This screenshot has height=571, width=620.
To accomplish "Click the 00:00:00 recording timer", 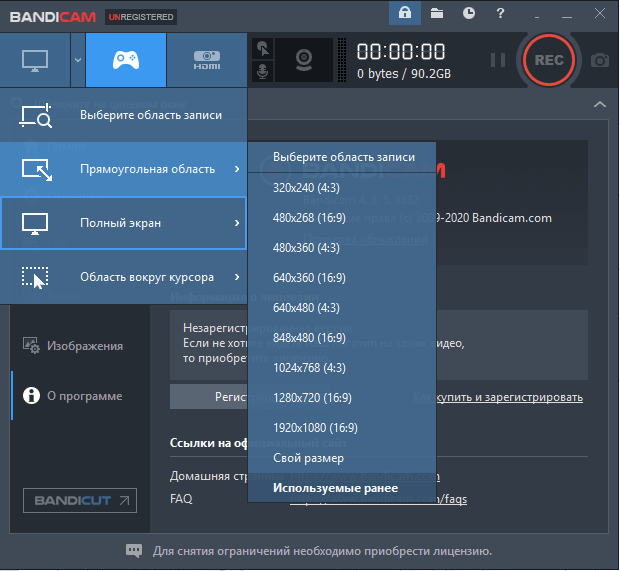I will [401, 52].
